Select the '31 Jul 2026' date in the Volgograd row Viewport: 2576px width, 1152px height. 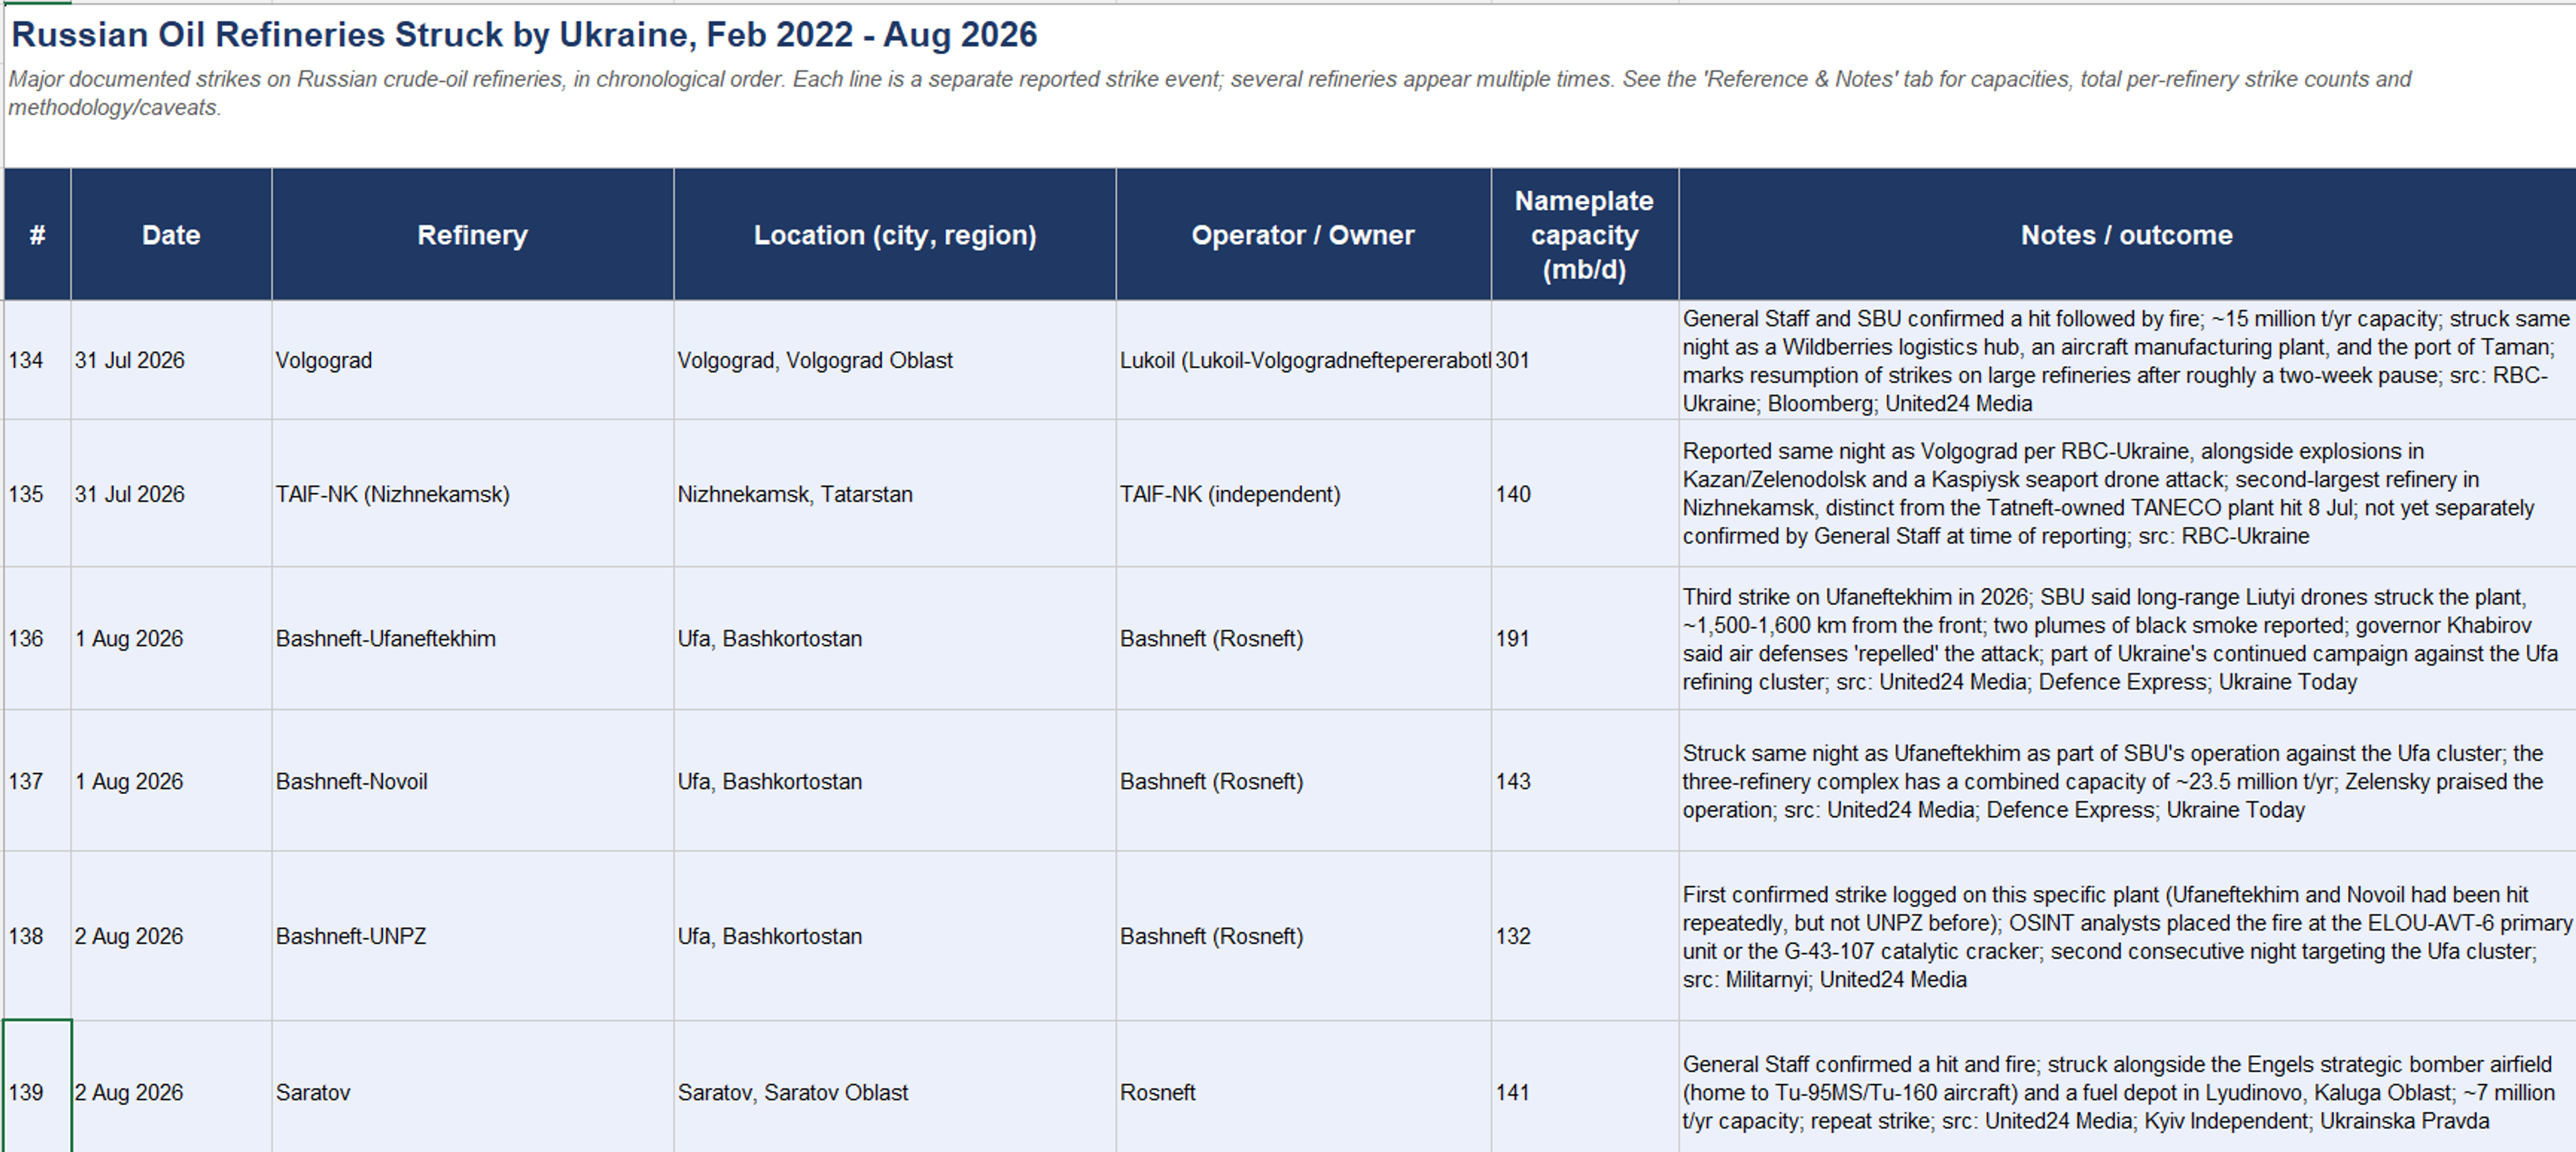click(x=171, y=360)
